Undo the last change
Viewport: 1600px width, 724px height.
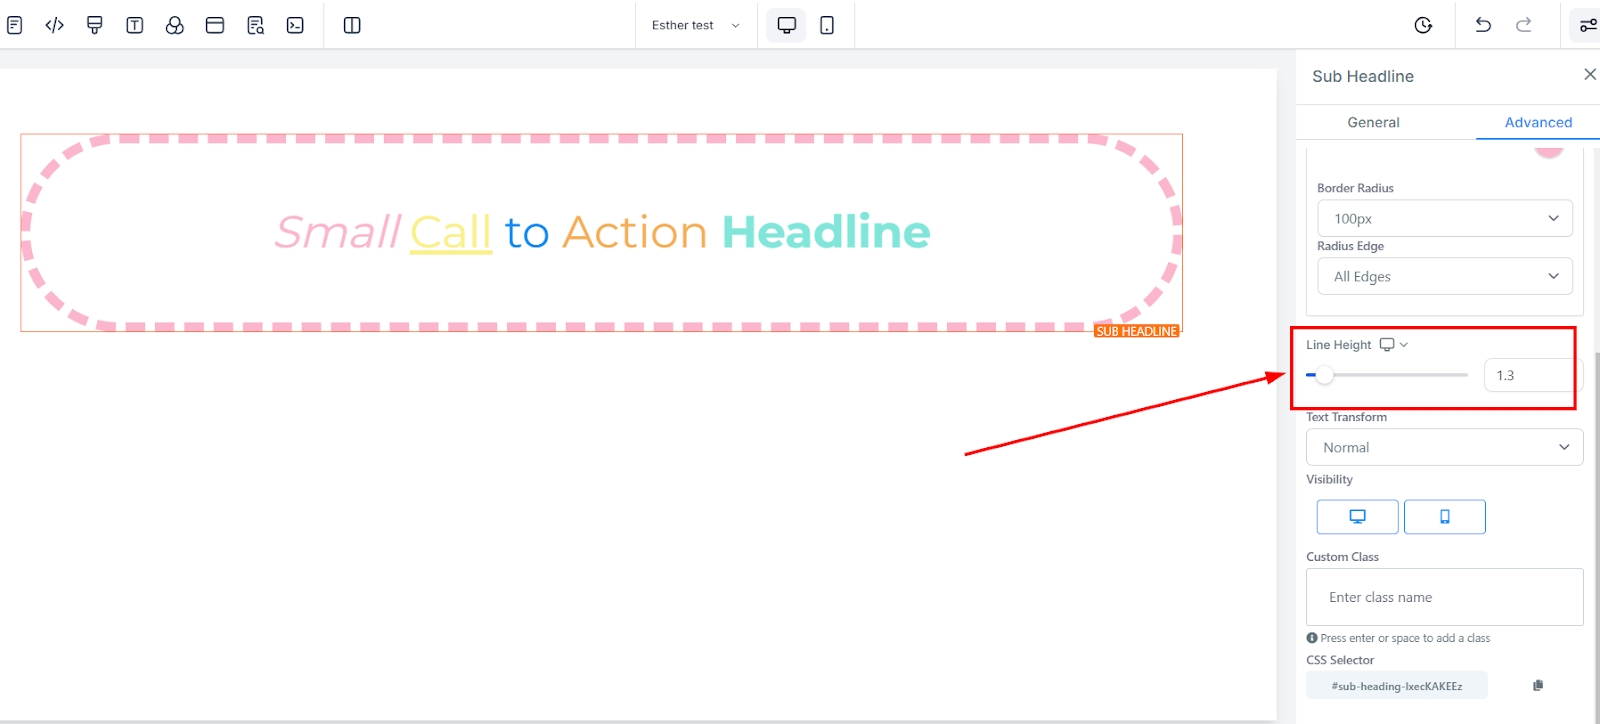1483,25
